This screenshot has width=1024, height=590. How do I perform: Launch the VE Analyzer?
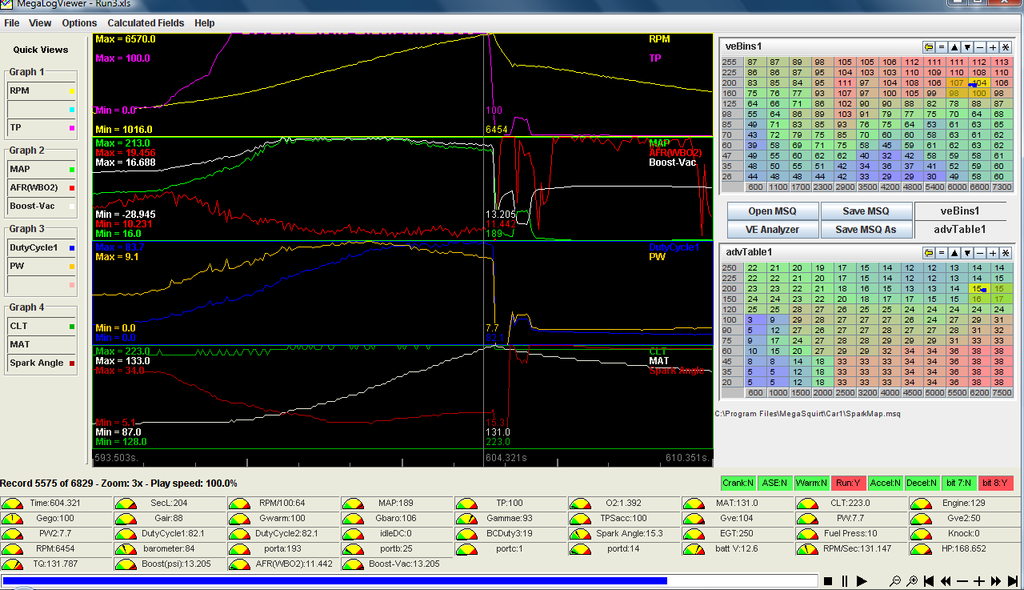[772, 229]
